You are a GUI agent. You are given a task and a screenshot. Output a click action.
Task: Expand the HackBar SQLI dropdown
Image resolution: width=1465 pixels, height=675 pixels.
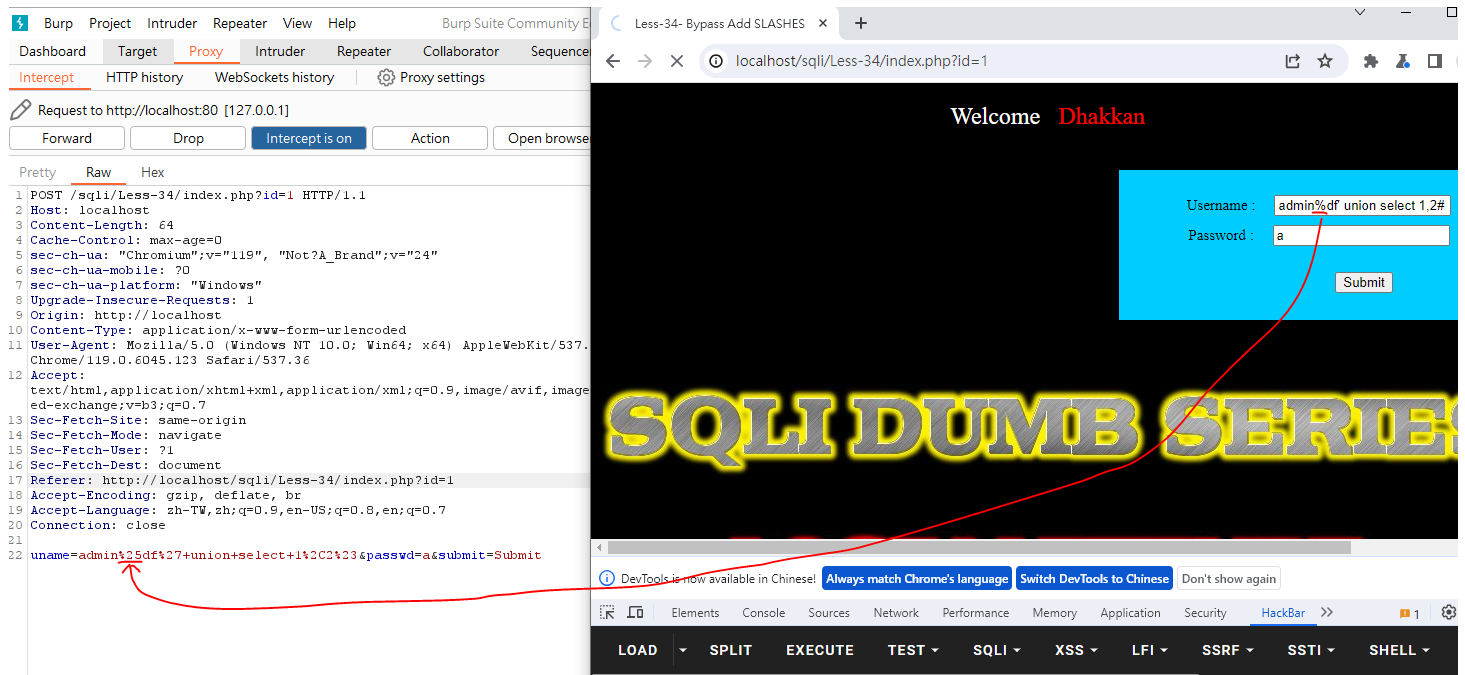997,650
